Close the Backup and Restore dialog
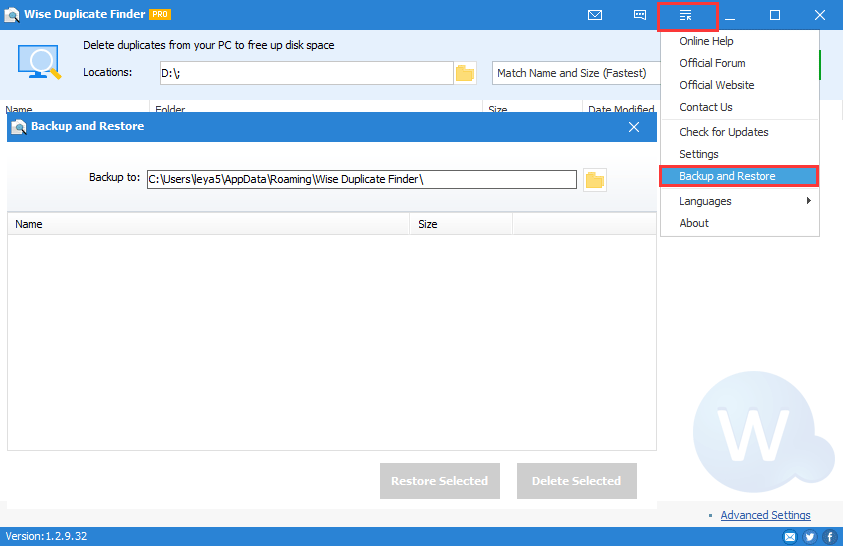Screen dimensions: 843x546 coord(634,127)
